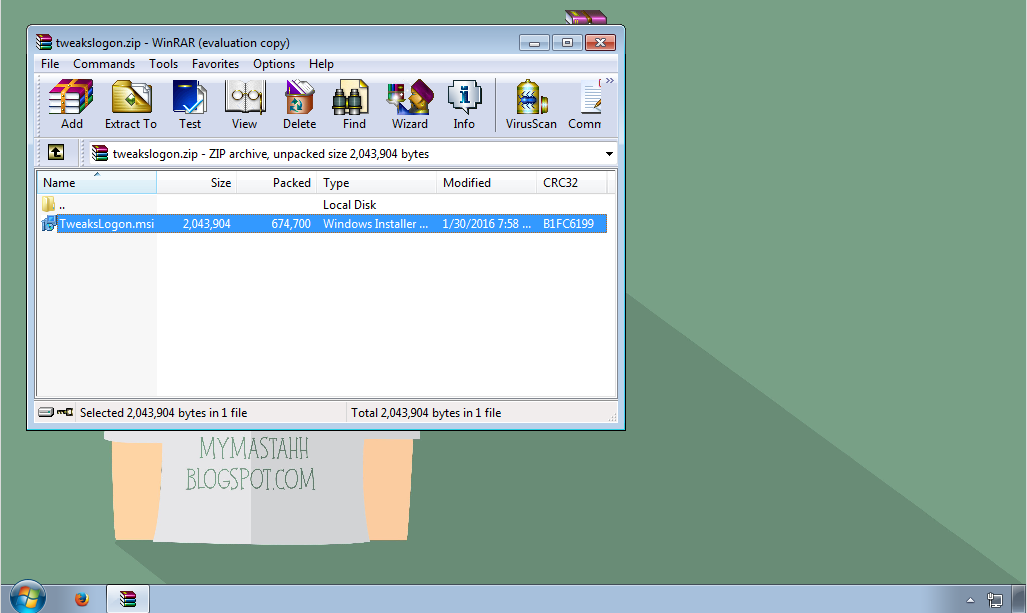Click the msi installer file icon
Viewport: 1027px width, 613px height.
tap(48, 224)
